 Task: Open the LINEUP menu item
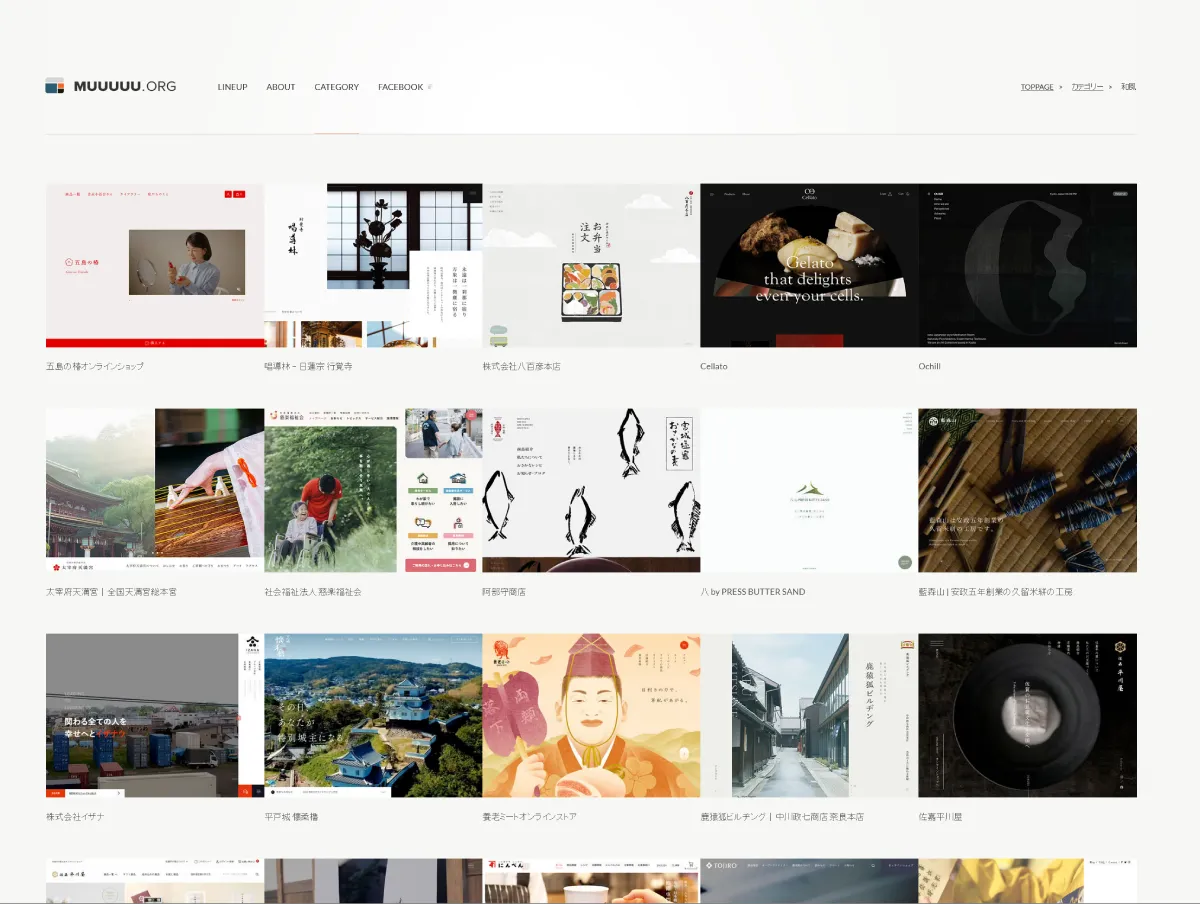(232, 87)
